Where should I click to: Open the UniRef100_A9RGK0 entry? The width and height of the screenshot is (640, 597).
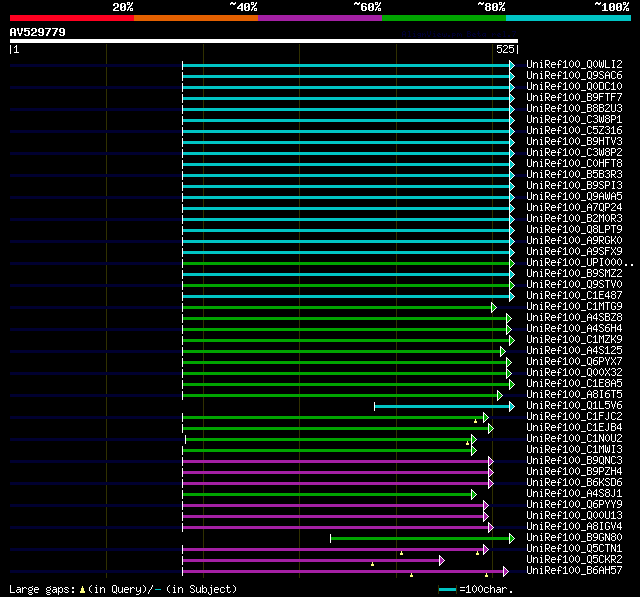(574, 241)
